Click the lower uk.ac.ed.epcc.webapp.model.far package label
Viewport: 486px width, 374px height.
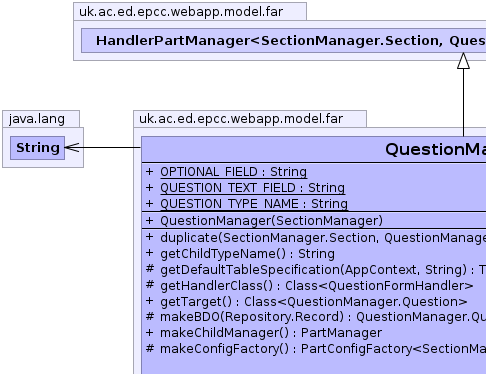pyautogui.click(x=241, y=119)
